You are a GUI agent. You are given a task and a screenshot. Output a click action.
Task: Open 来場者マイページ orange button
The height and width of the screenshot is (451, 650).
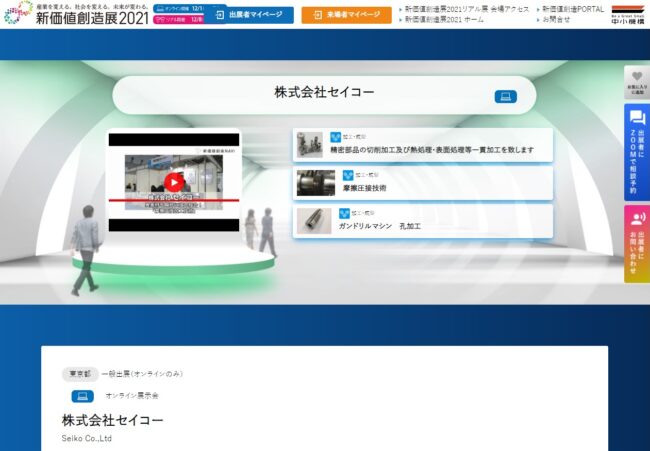point(345,15)
